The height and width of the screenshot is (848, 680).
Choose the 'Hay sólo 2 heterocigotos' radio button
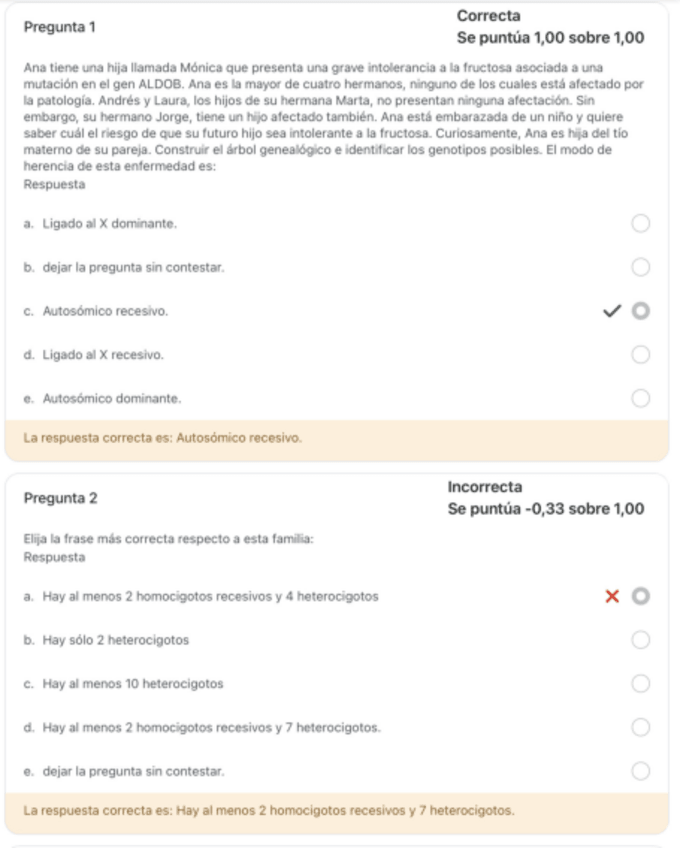(641, 640)
